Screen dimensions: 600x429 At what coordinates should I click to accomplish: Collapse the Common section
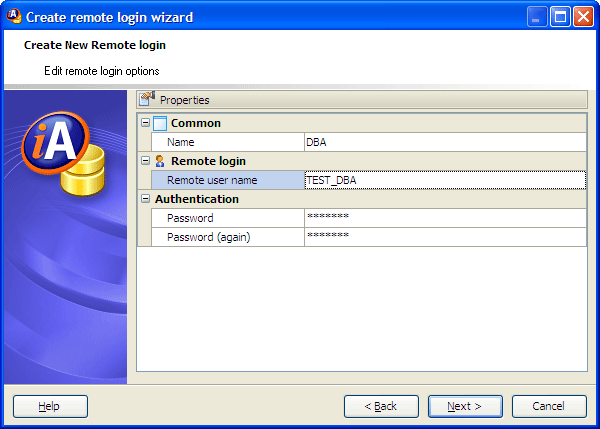(x=146, y=123)
